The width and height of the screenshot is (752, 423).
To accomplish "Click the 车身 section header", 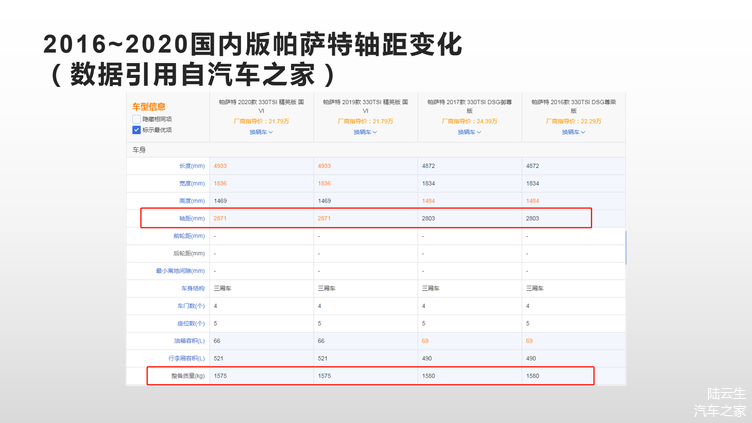I will (139, 150).
